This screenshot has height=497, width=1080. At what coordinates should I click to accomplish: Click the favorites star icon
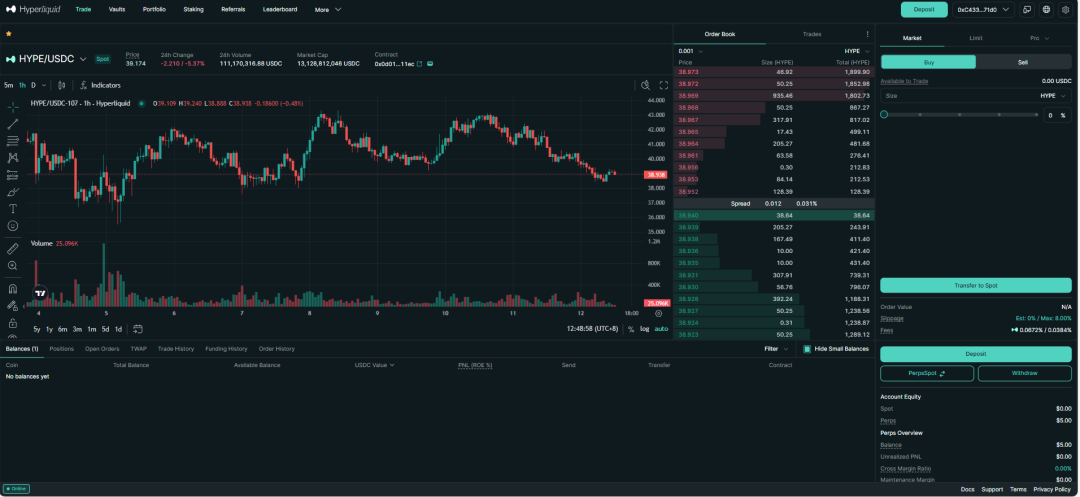(x=8, y=33)
